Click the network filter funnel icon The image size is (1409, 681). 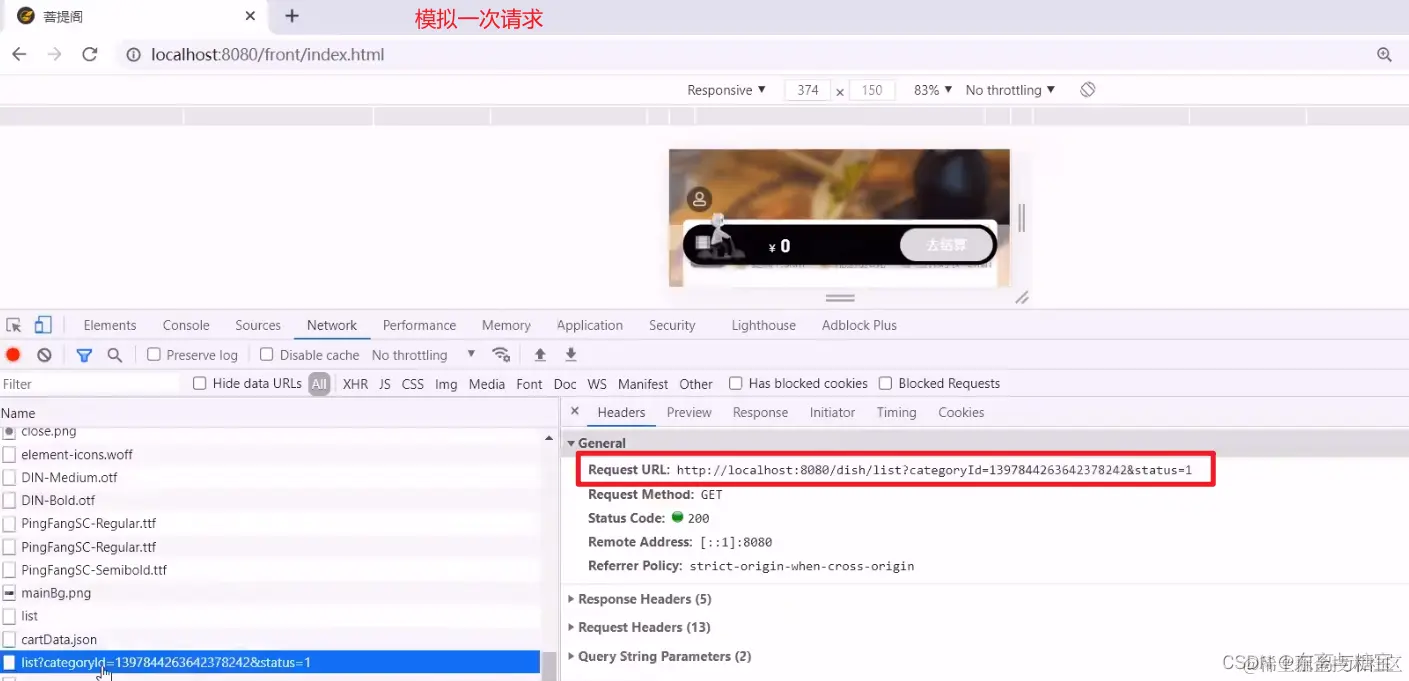tap(84, 354)
